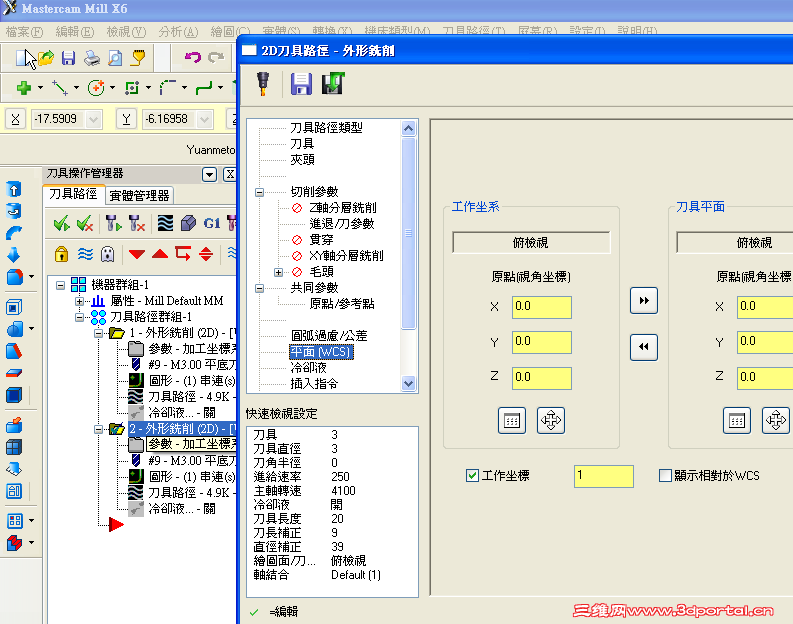Switch to the 刀具路徑 tab
Image resolution: width=793 pixels, height=624 pixels.
pos(73,194)
